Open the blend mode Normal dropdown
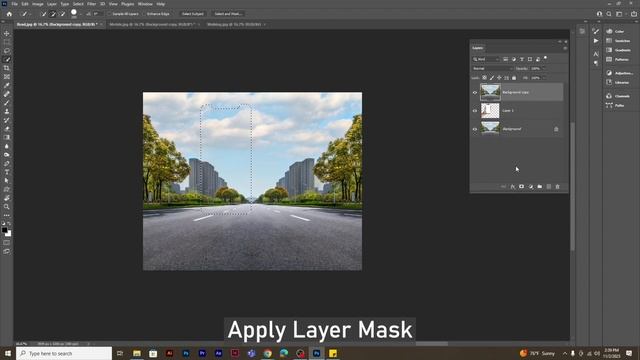Viewport: 640px width, 360px height. [x=492, y=69]
